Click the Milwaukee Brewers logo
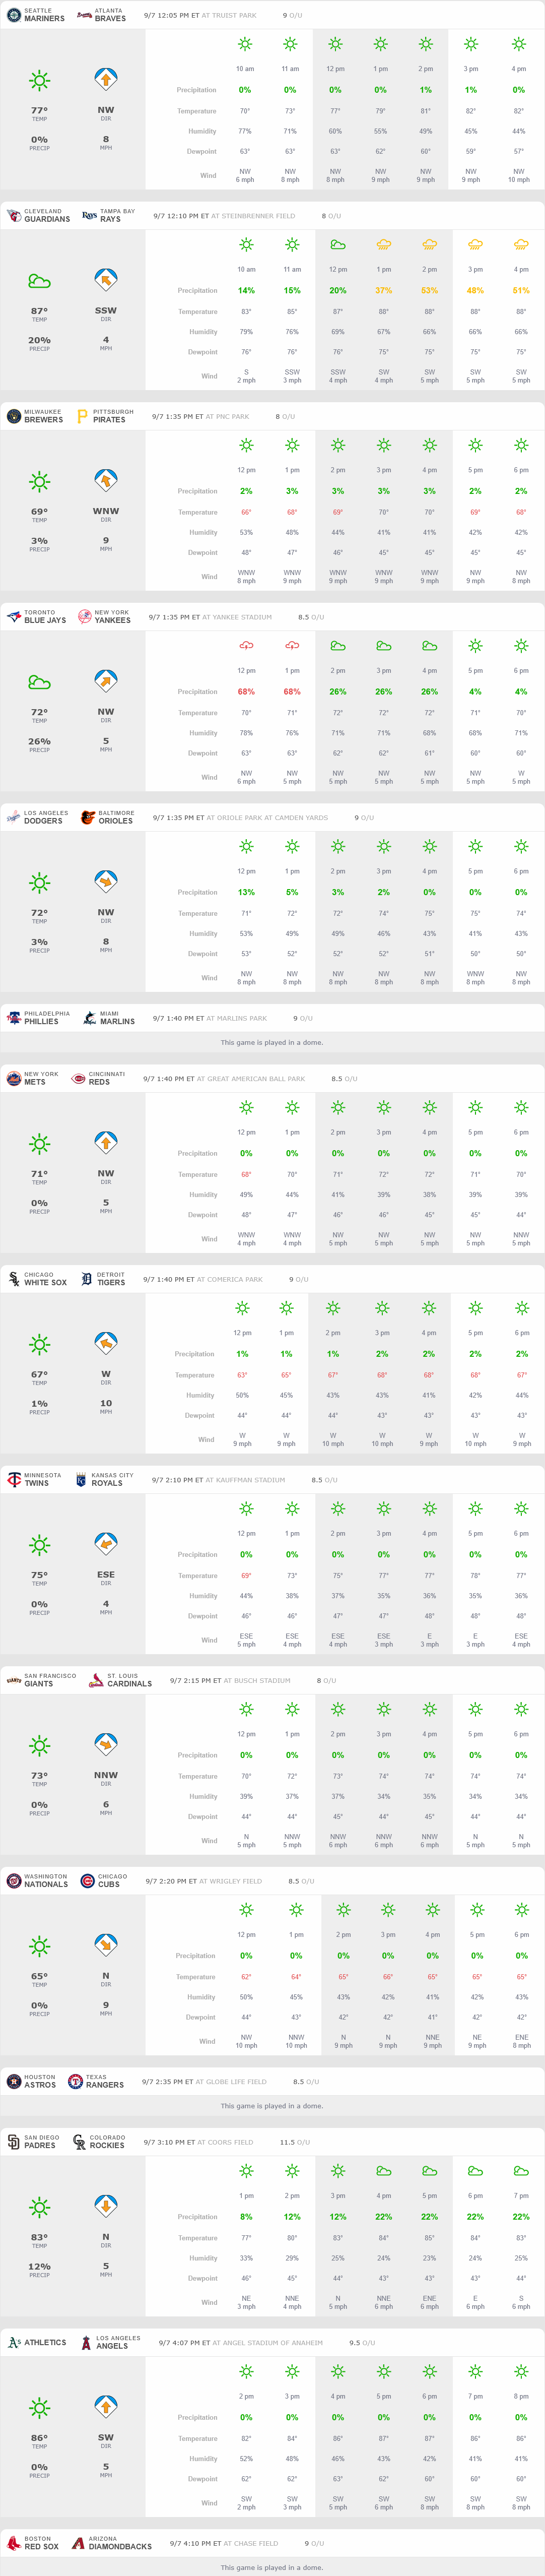The width and height of the screenshot is (545, 2576). click(14, 416)
